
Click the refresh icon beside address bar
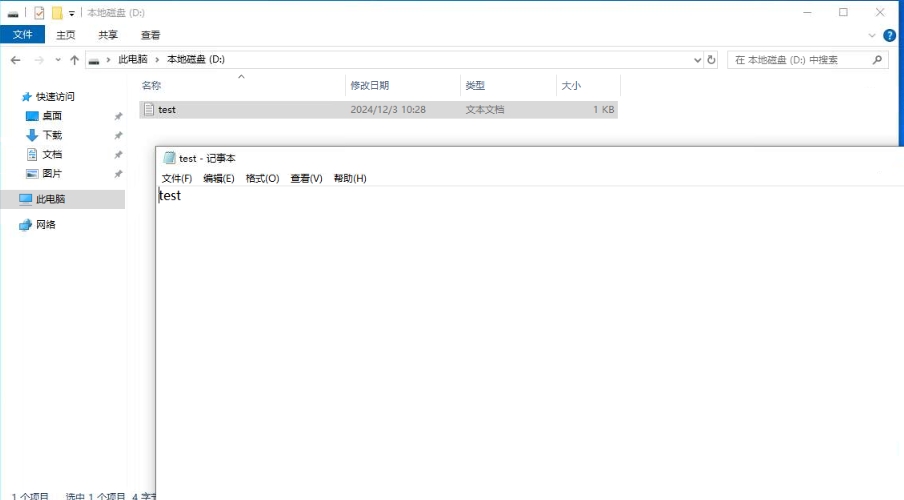(x=711, y=60)
